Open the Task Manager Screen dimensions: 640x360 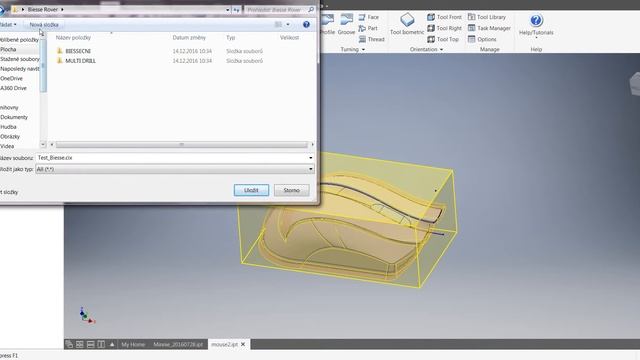pyautogui.click(x=489, y=28)
